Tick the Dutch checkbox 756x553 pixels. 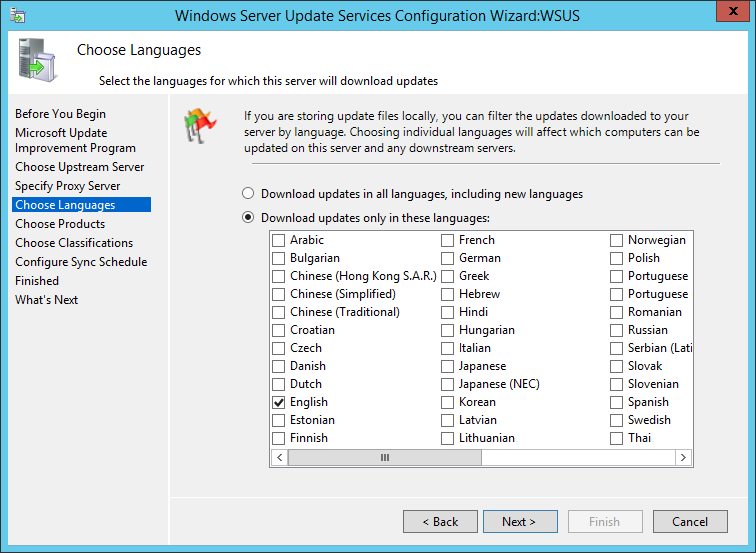point(279,384)
